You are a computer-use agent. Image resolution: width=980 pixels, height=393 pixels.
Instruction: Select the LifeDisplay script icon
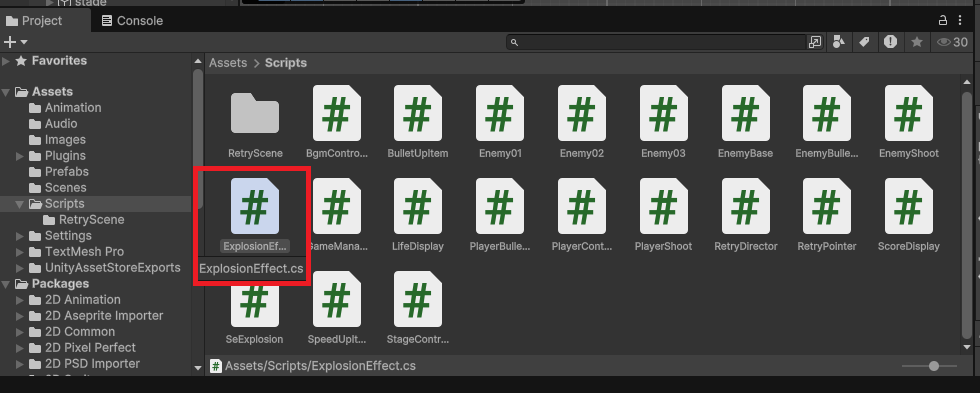coord(418,206)
